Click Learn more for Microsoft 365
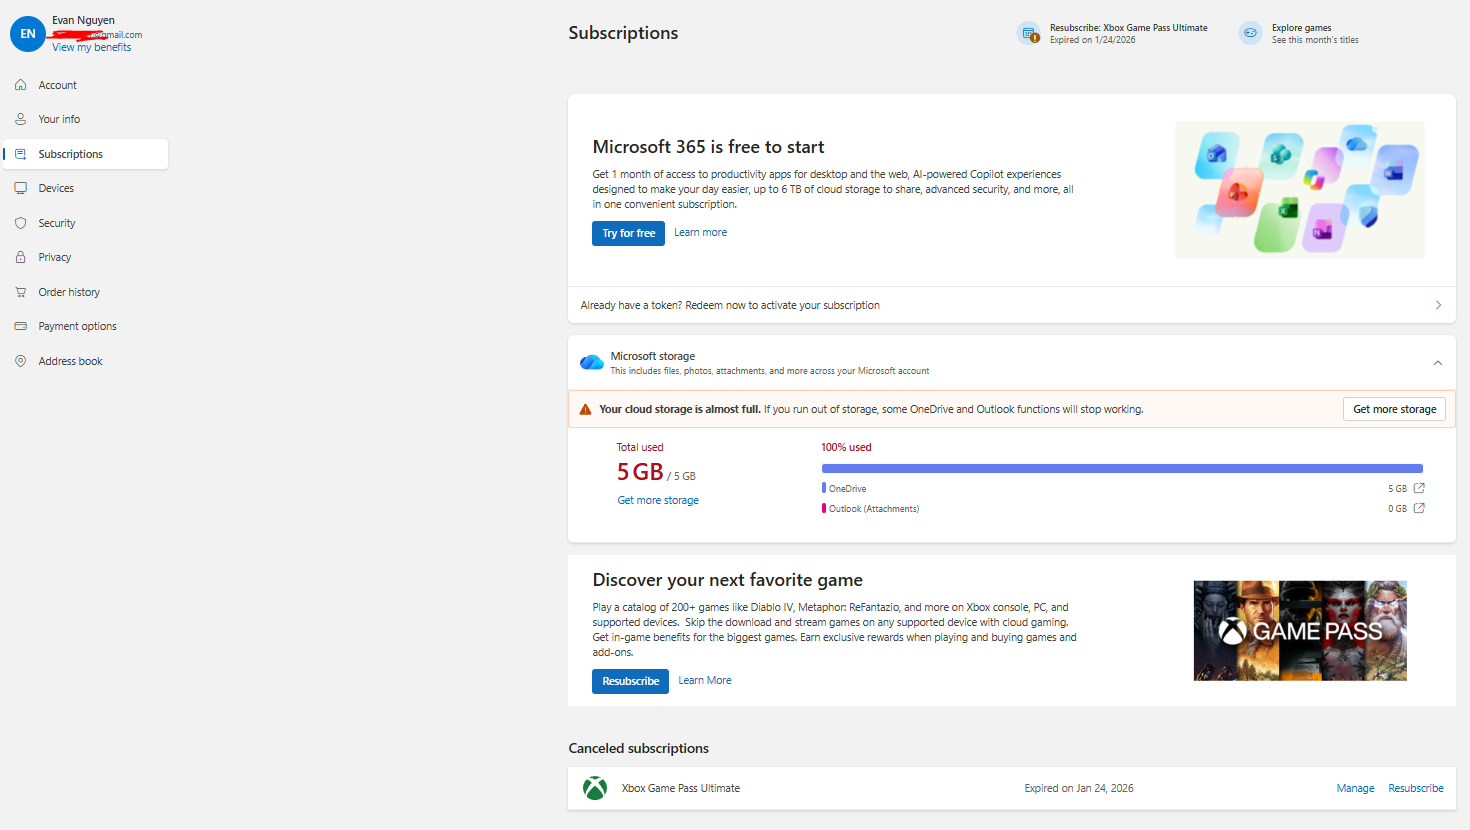This screenshot has width=1470, height=830. coord(700,232)
